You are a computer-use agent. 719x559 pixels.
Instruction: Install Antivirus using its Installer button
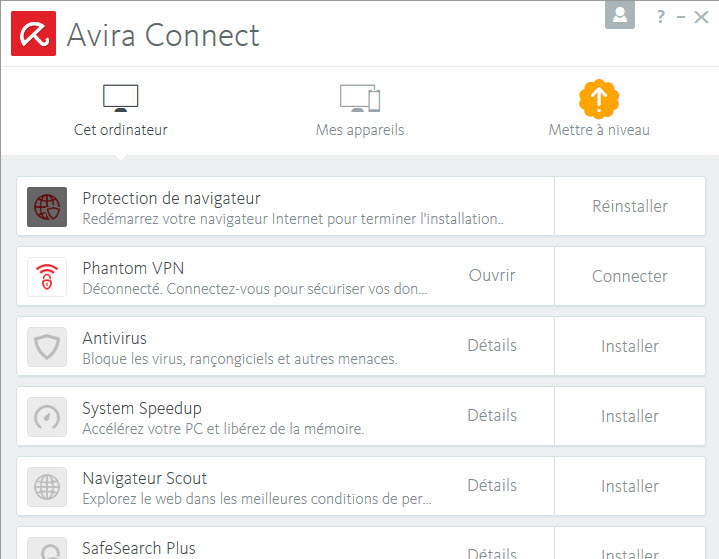pyautogui.click(x=630, y=346)
